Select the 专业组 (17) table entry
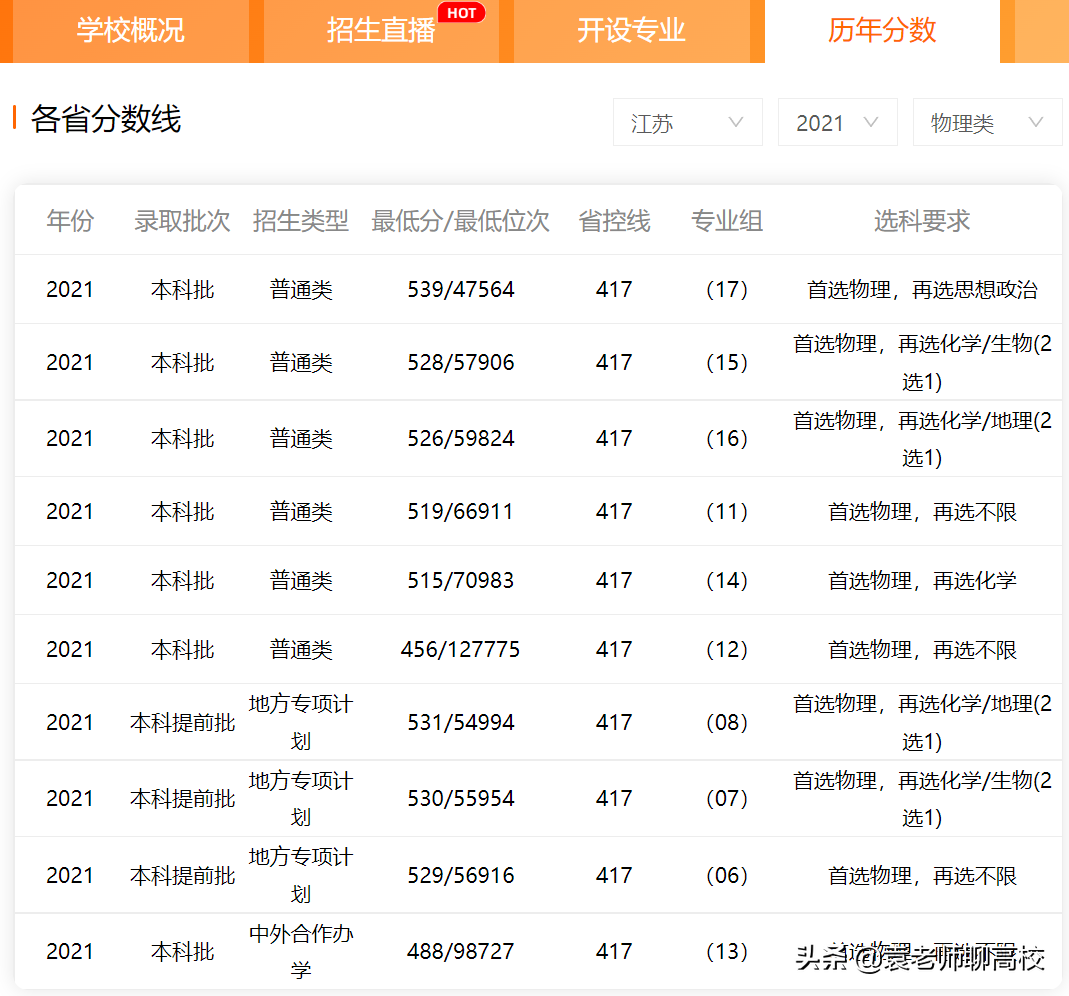This screenshot has height=996, width=1069. pyautogui.click(x=725, y=289)
